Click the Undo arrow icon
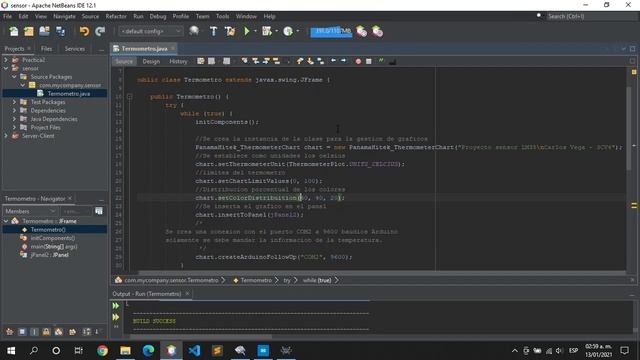The image size is (640, 360). coord(84,31)
